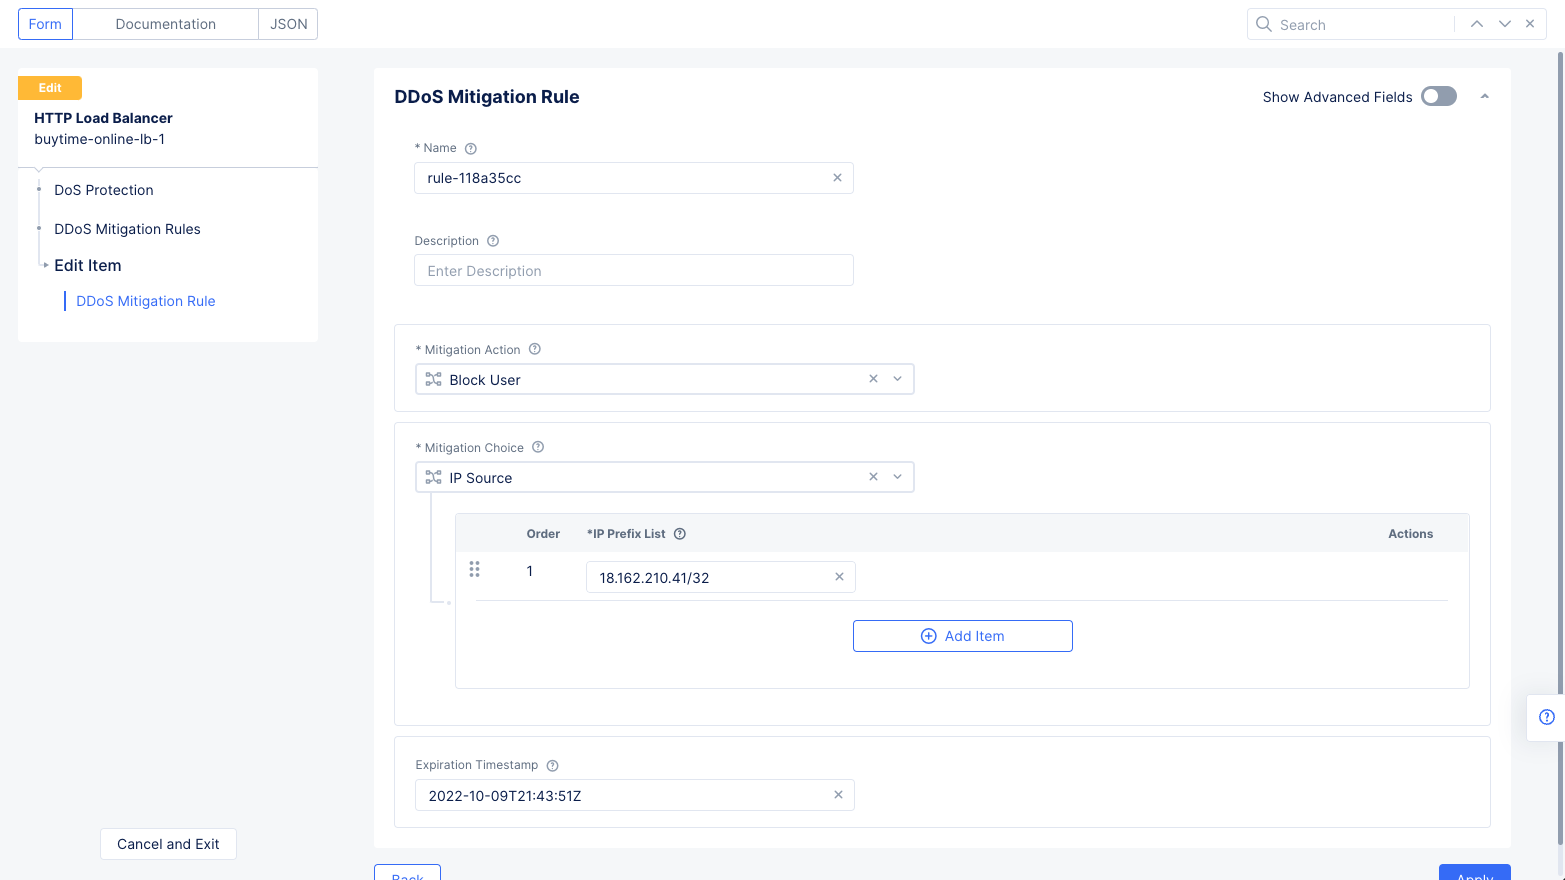This screenshot has width=1565, height=880.
Task: Click the help icon beside Description label
Action: pos(493,241)
